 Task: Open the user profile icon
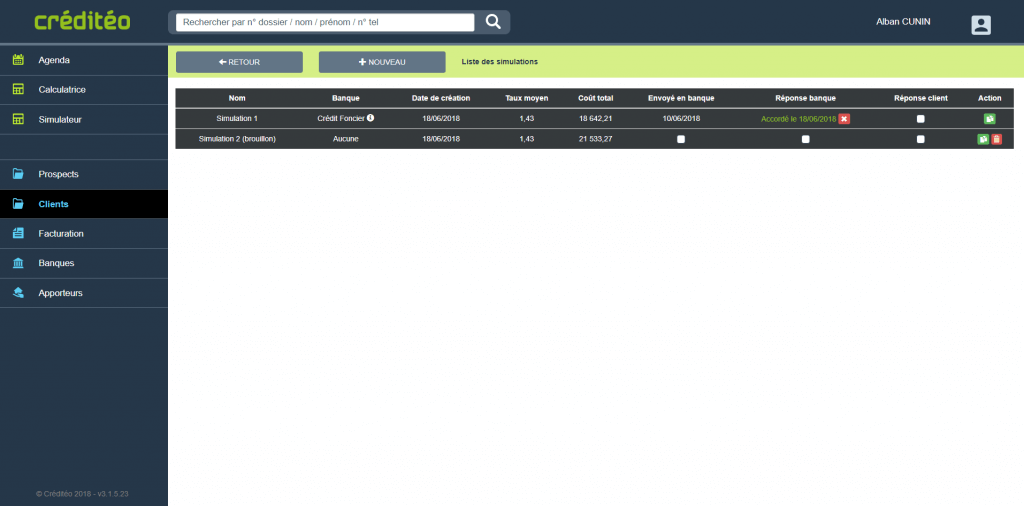[x=981, y=25]
